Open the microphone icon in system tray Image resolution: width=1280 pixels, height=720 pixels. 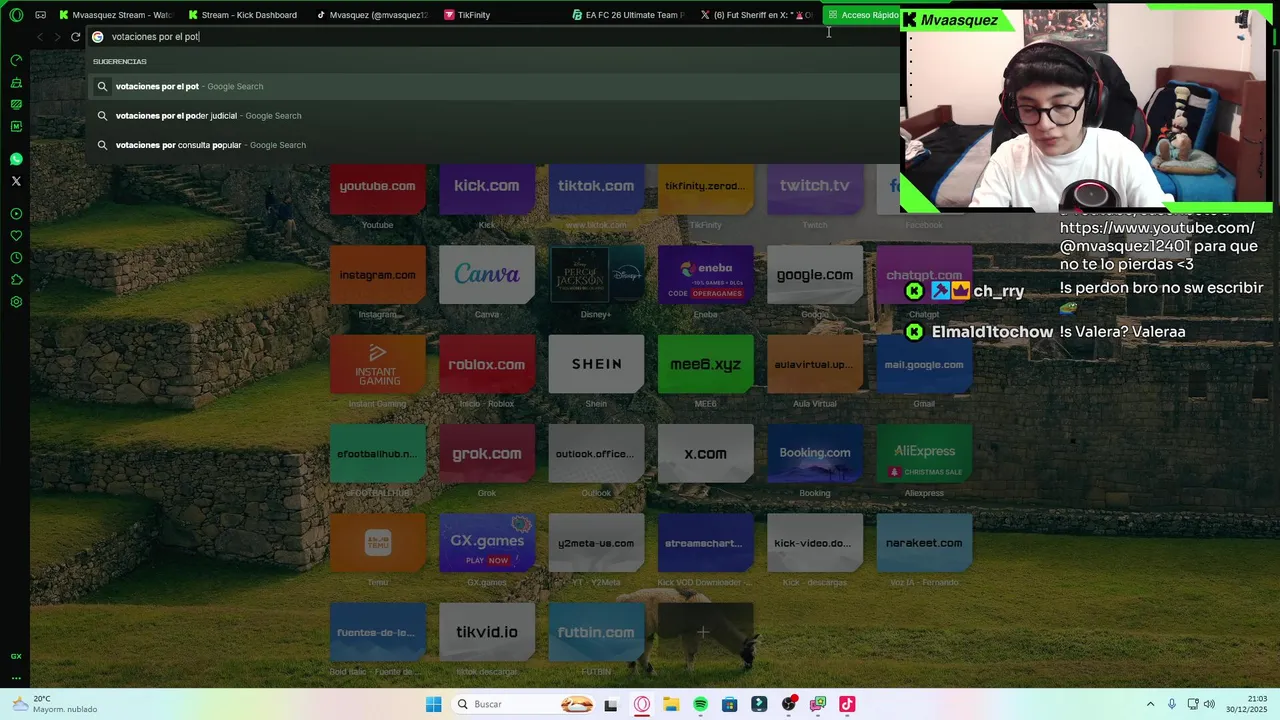click(1172, 704)
